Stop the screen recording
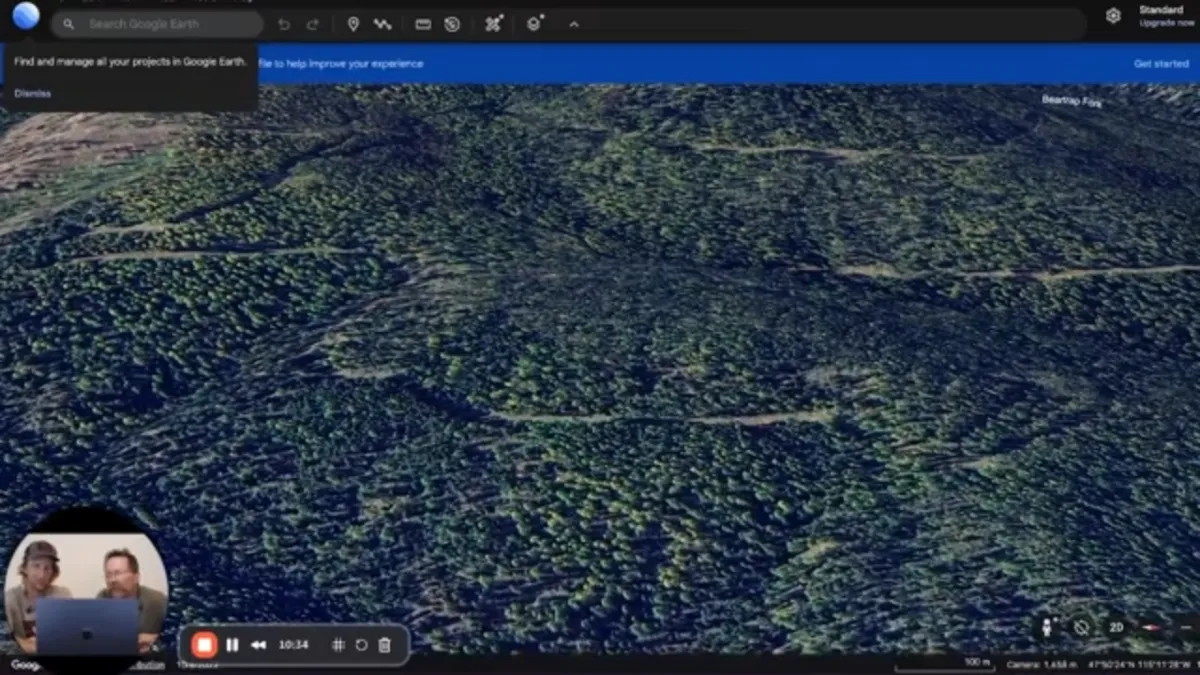The height and width of the screenshot is (675, 1200). click(x=204, y=645)
